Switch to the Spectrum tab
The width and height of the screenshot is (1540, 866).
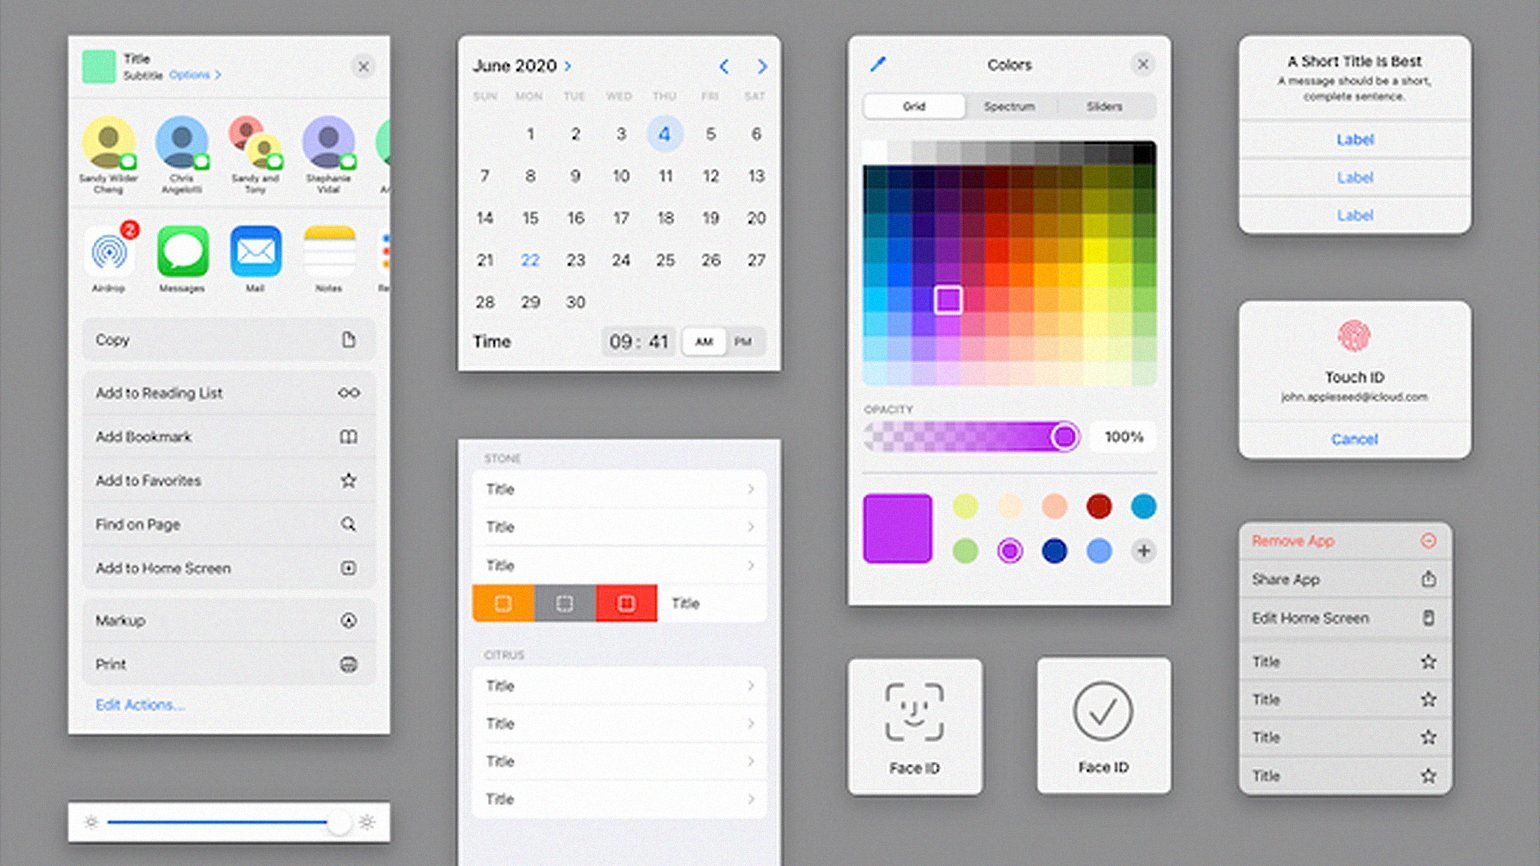coord(1009,106)
